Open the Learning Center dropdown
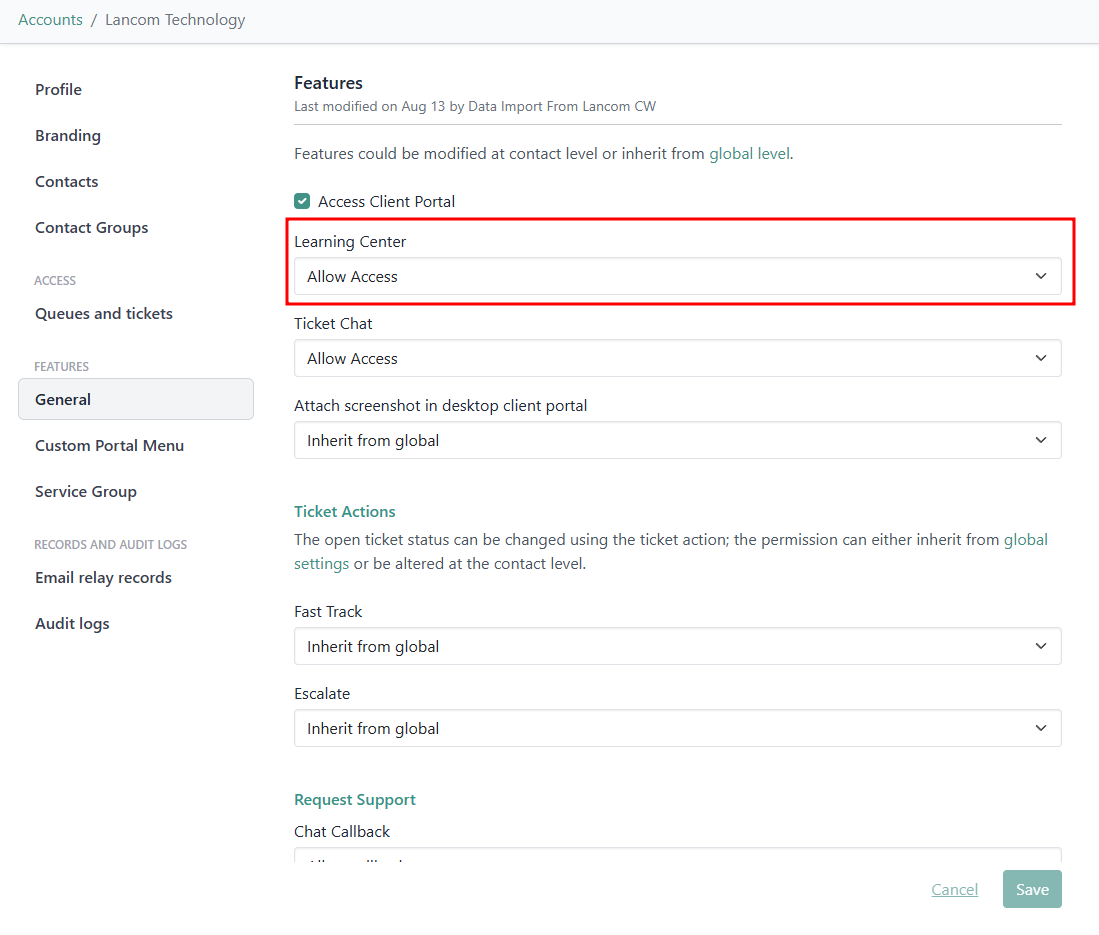The image size is (1099, 935). (x=677, y=276)
